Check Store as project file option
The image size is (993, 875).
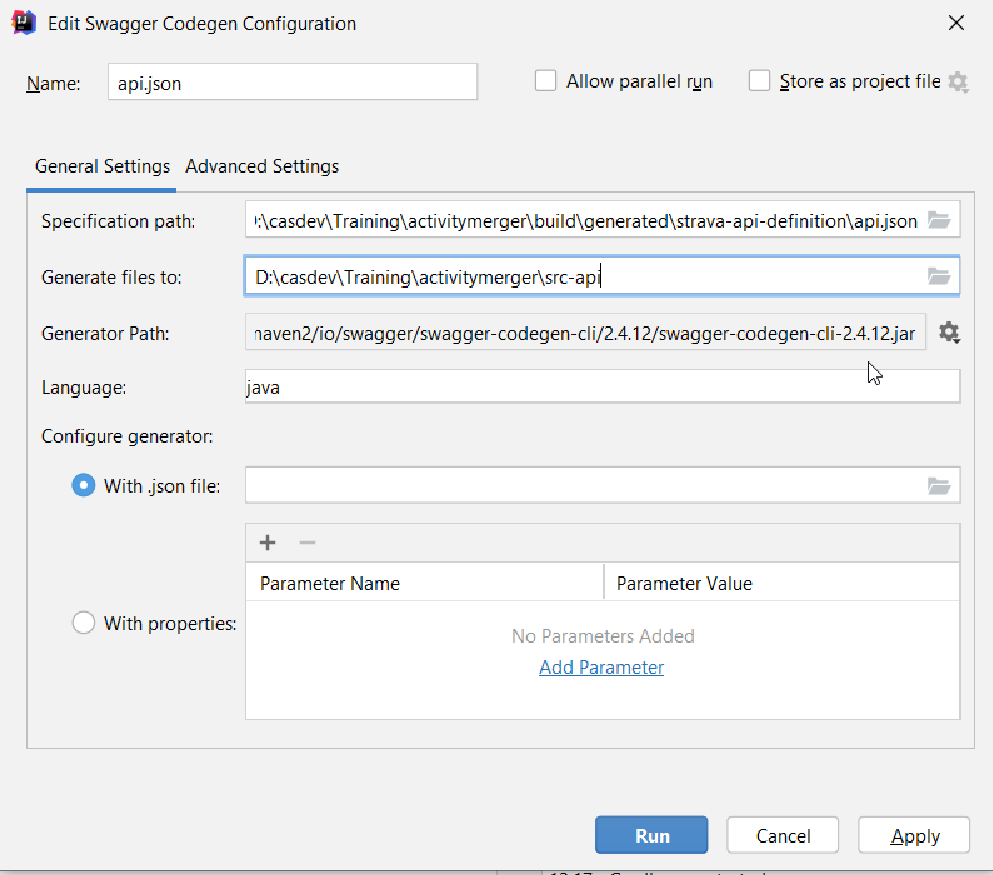tap(759, 81)
